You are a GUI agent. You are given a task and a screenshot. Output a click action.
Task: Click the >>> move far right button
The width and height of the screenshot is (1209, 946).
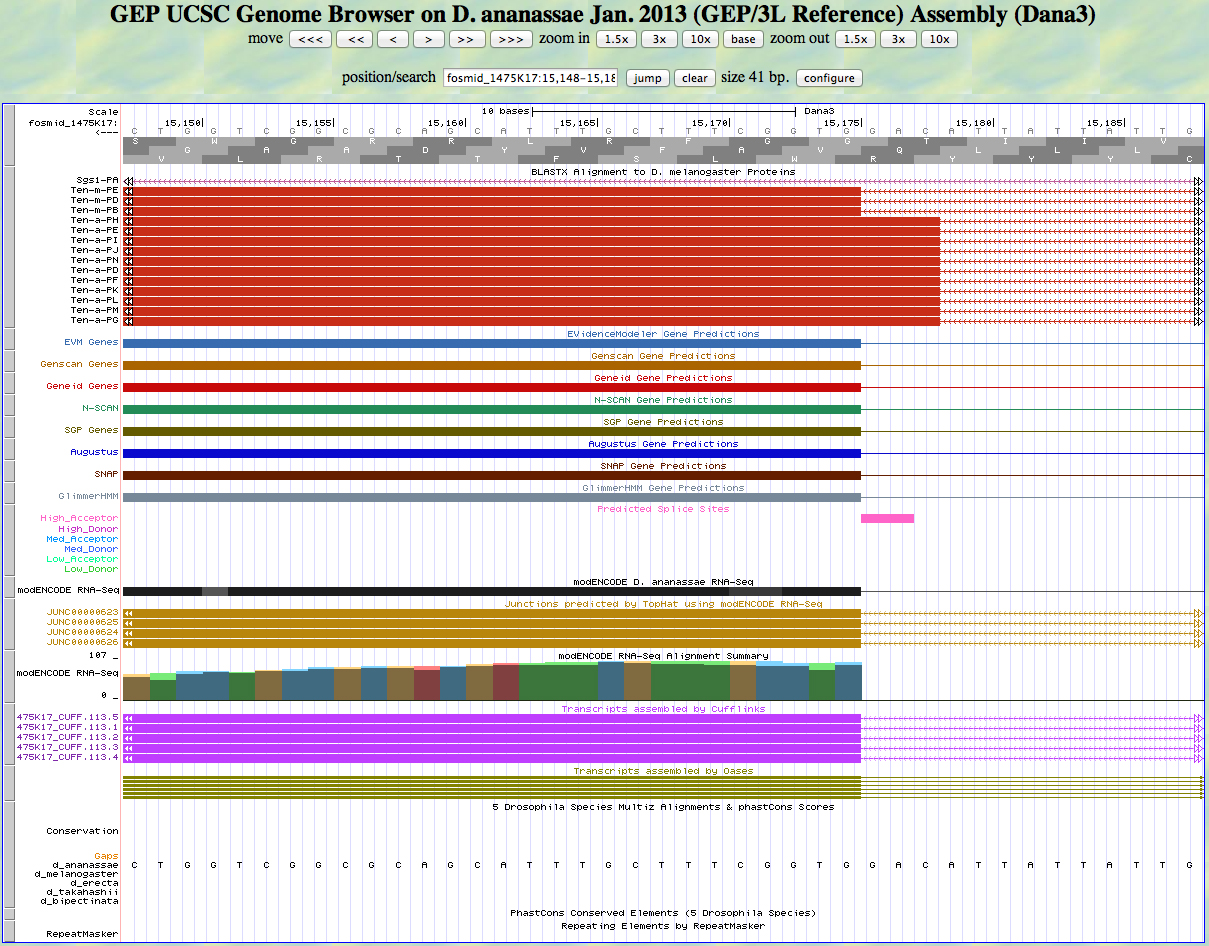(x=510, y=39)
